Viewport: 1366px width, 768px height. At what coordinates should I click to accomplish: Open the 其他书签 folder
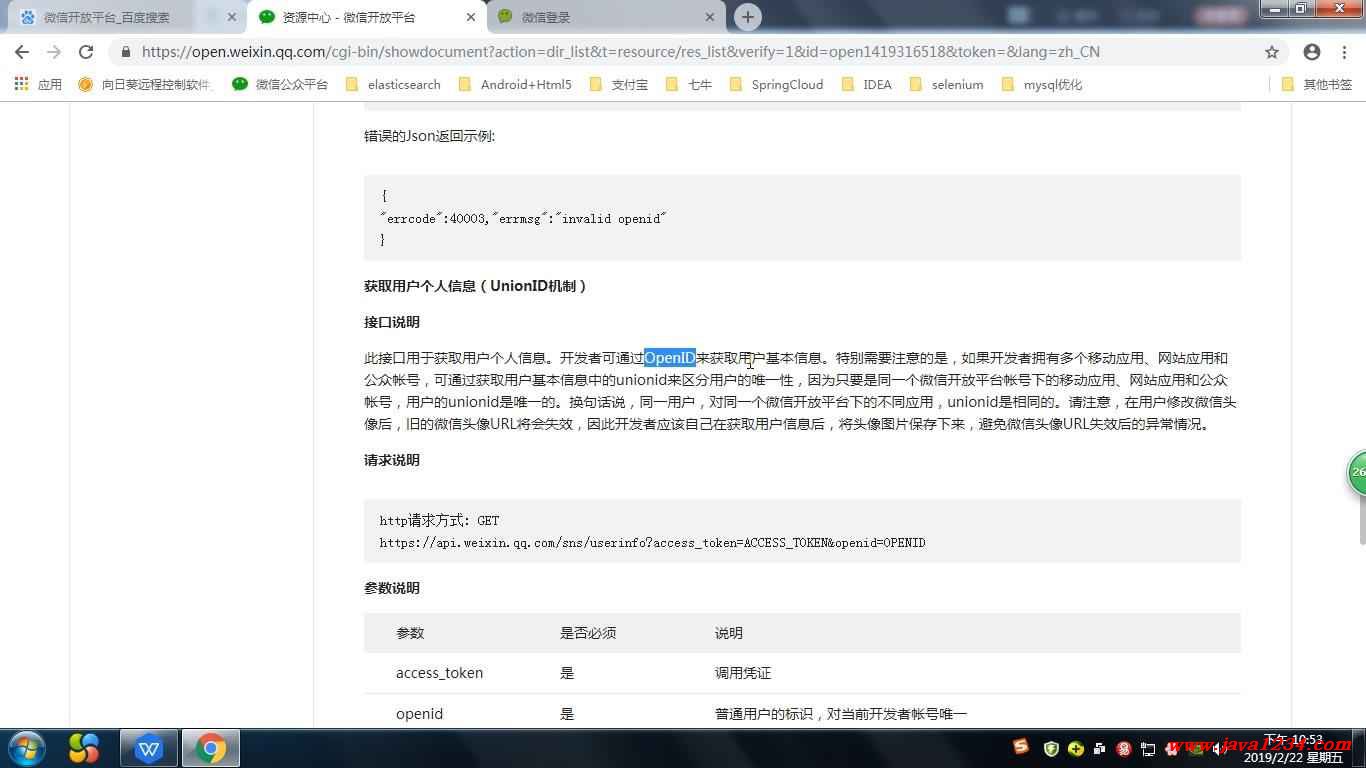1316,84
